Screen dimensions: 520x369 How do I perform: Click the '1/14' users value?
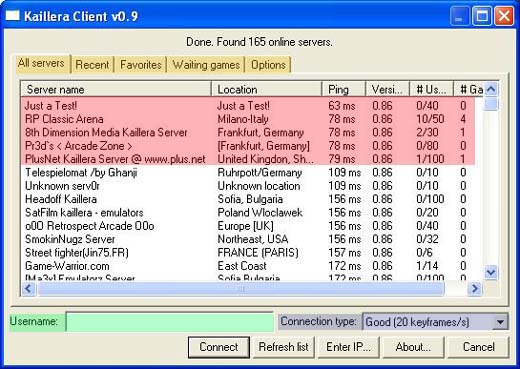click(x=427, y=266)
